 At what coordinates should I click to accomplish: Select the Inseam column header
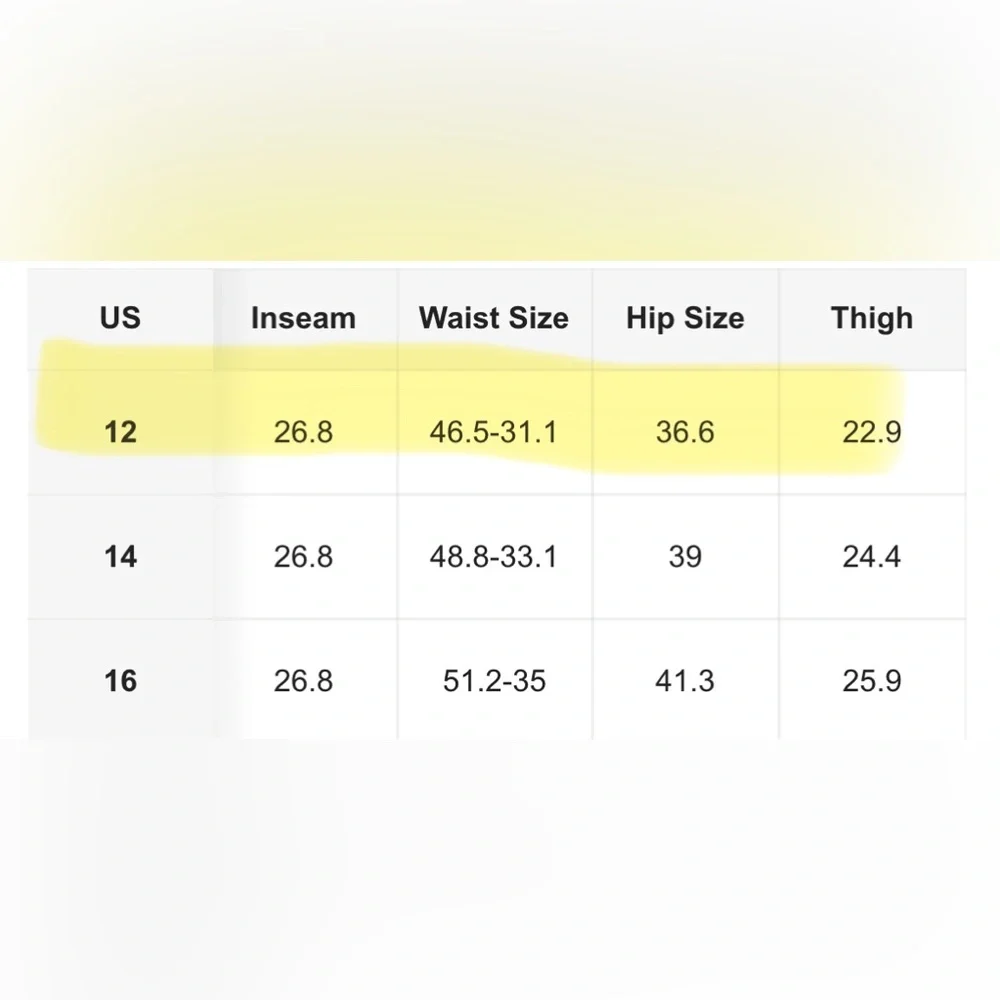click(303, 318)
